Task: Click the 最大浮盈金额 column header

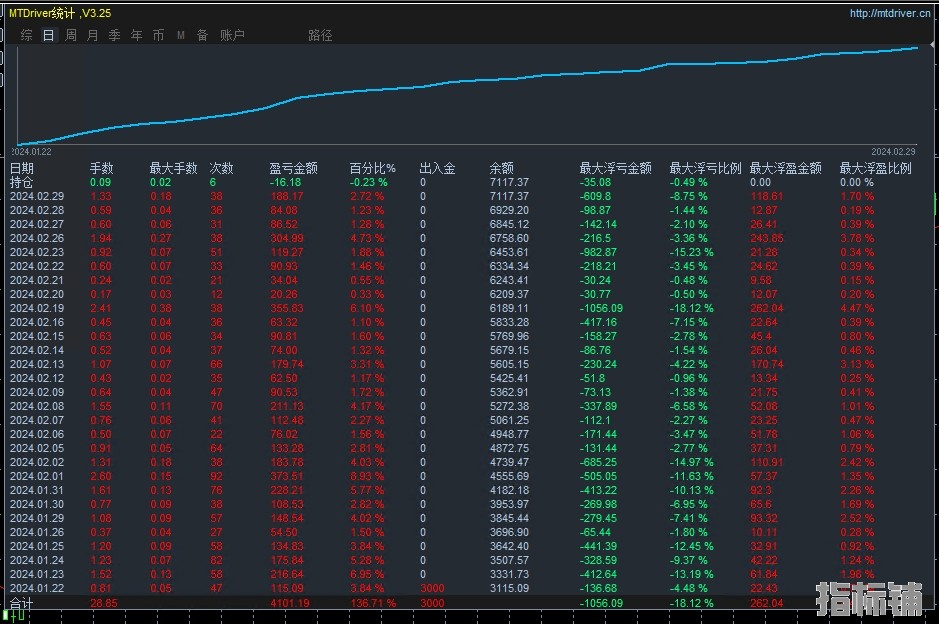Action: [786, 168]
